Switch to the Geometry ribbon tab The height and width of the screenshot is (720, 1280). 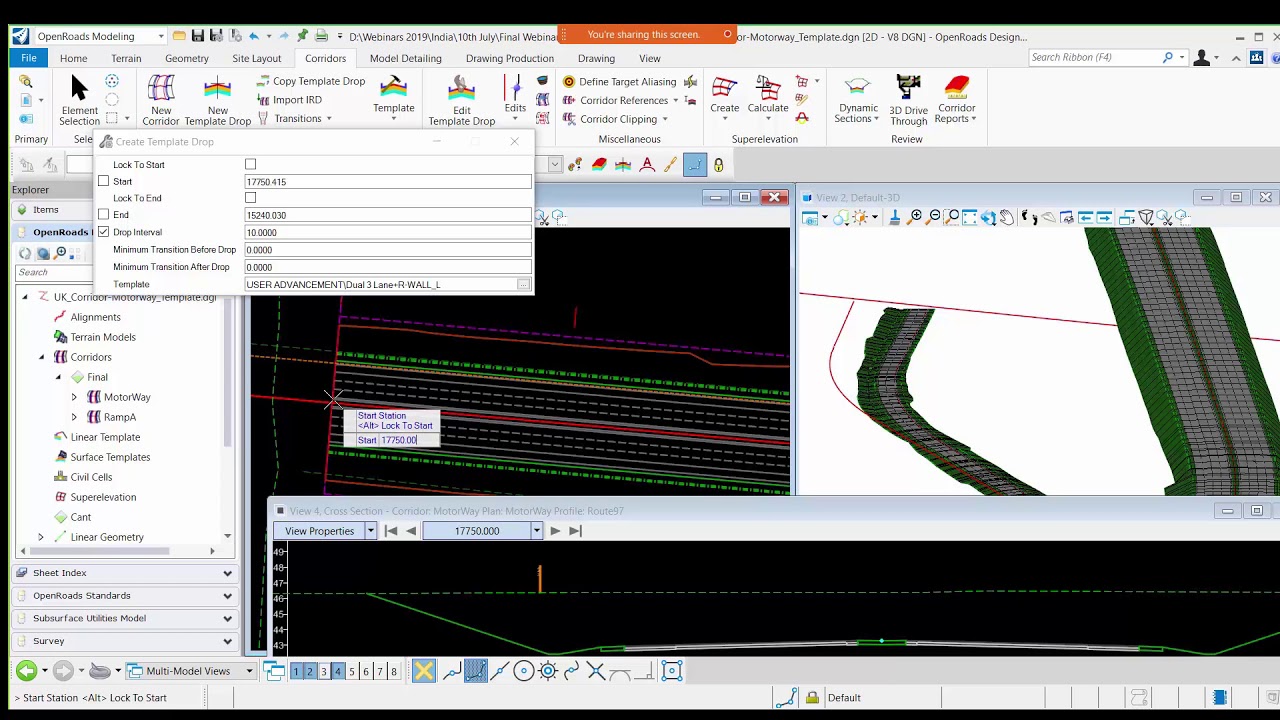(187, 58)
